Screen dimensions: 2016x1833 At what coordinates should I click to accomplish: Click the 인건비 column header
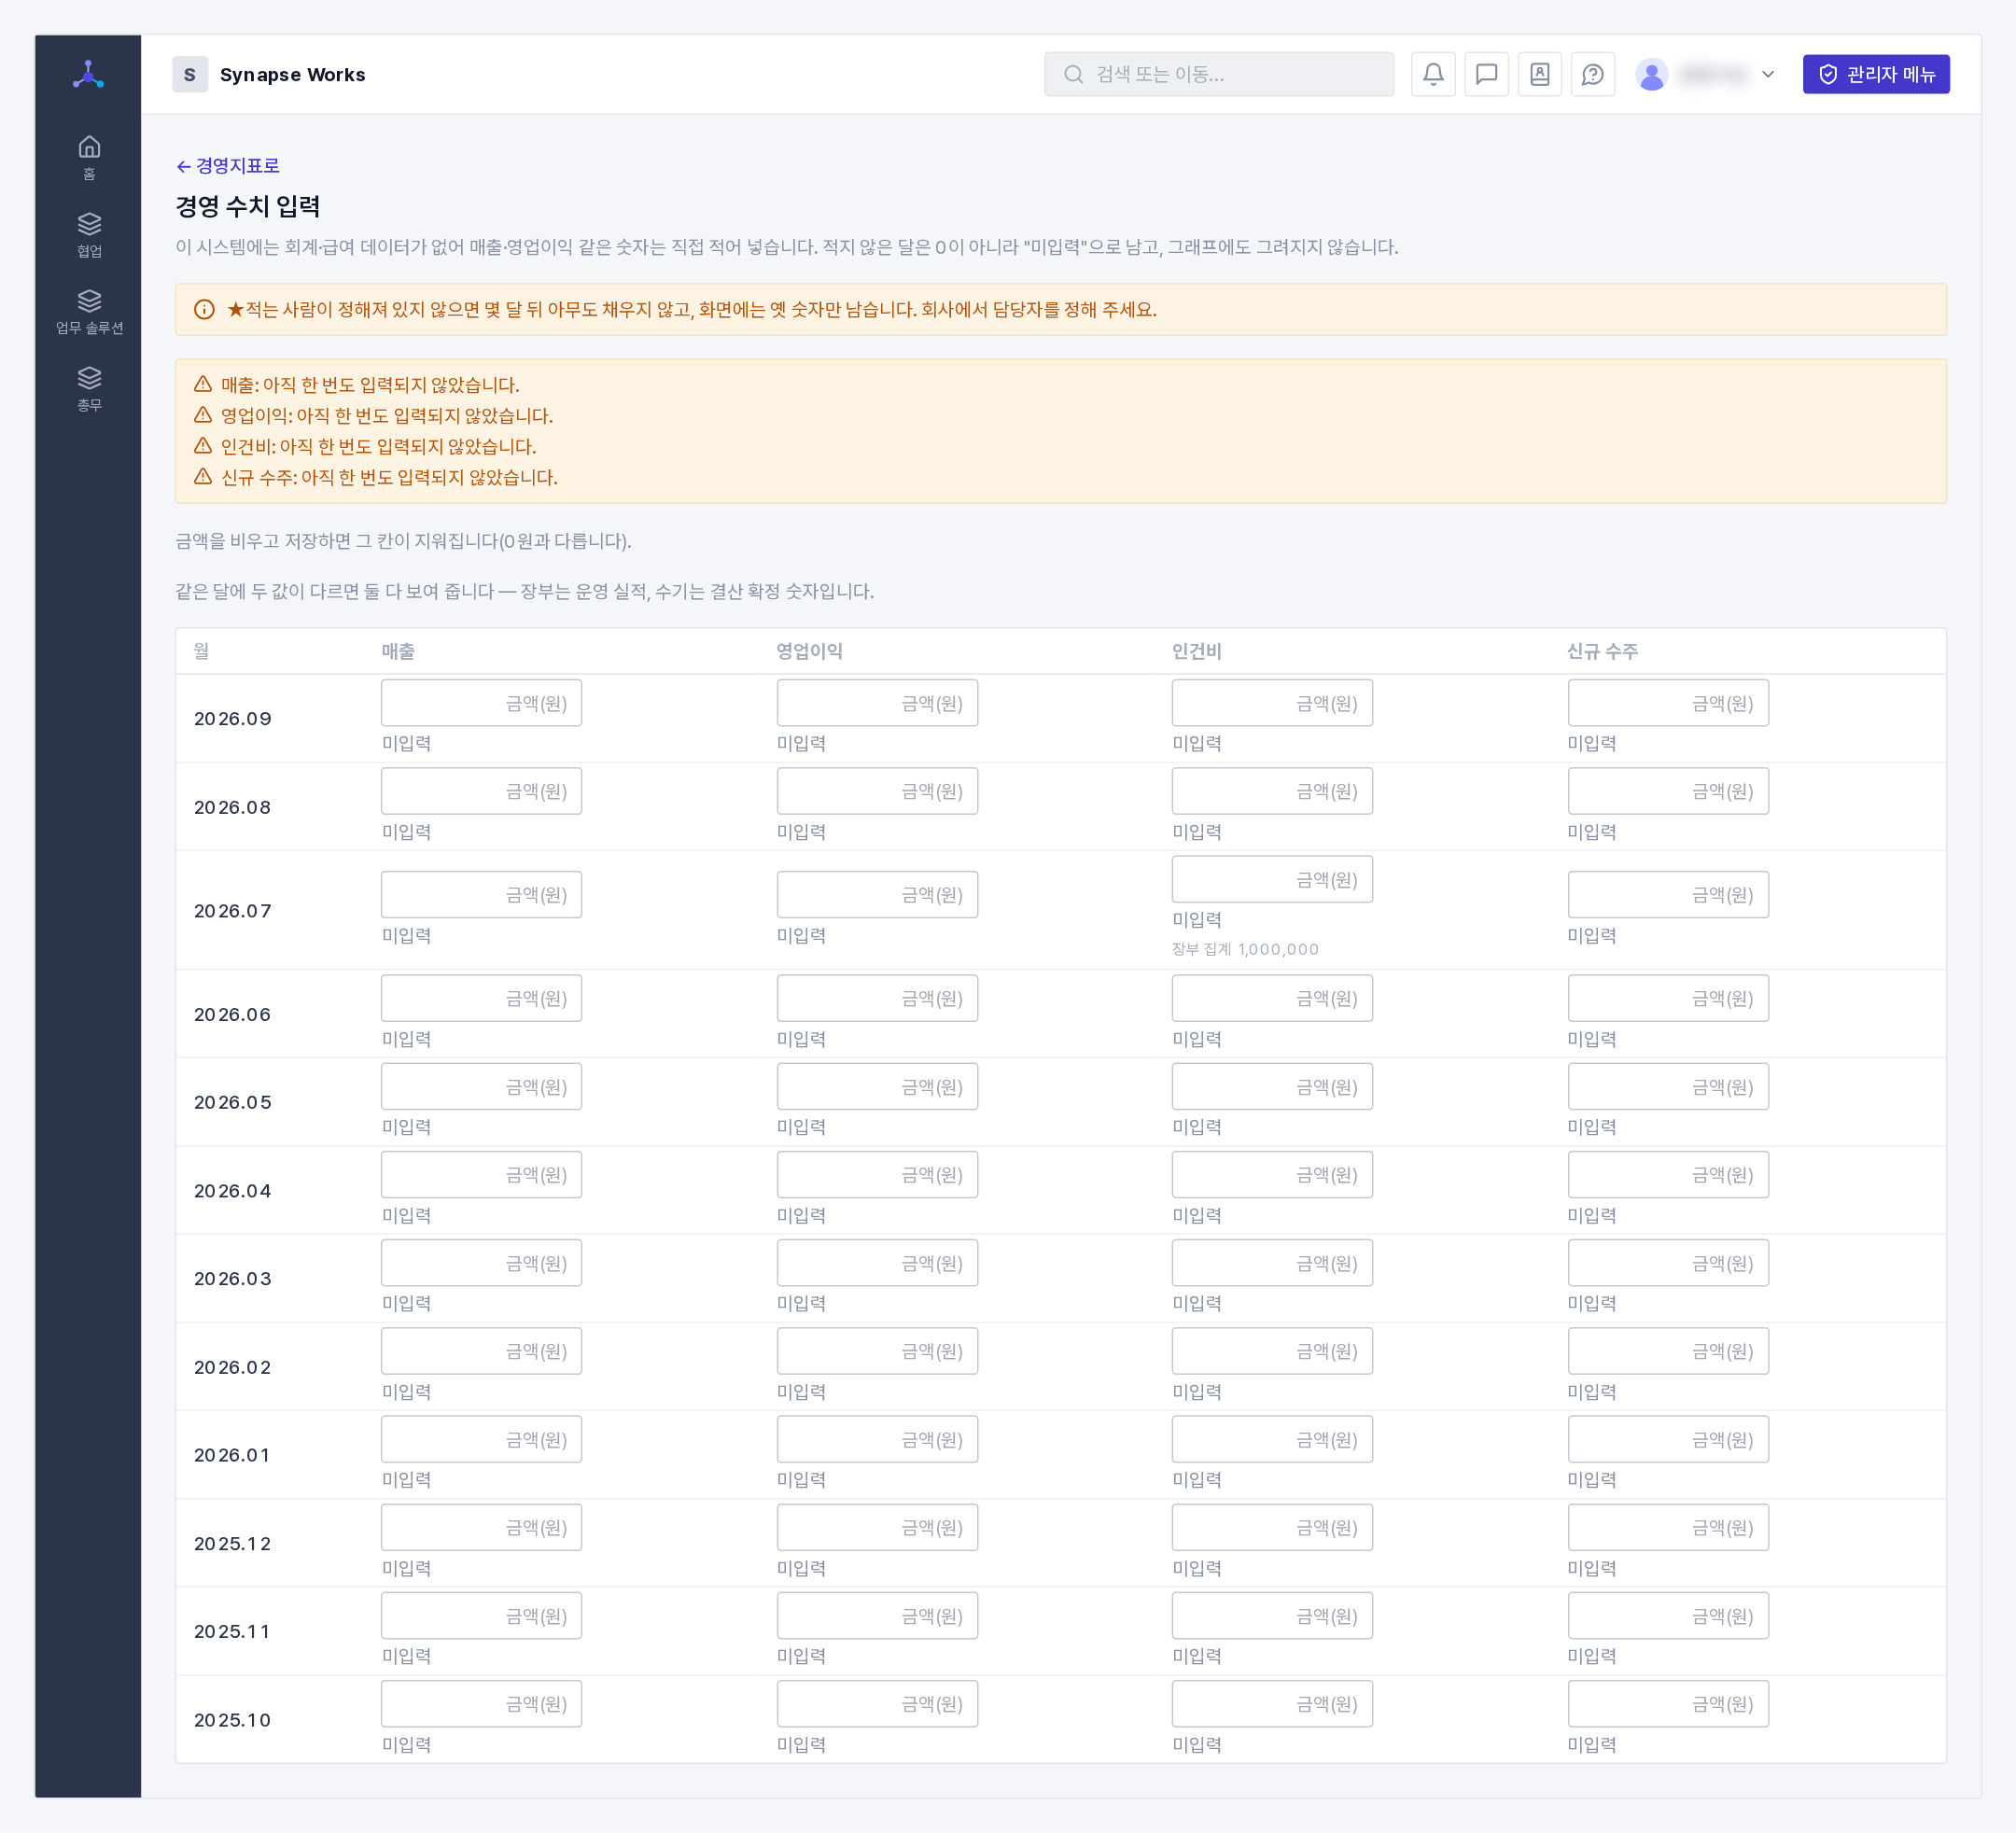pyautogui.click(x=1196, y=651)
